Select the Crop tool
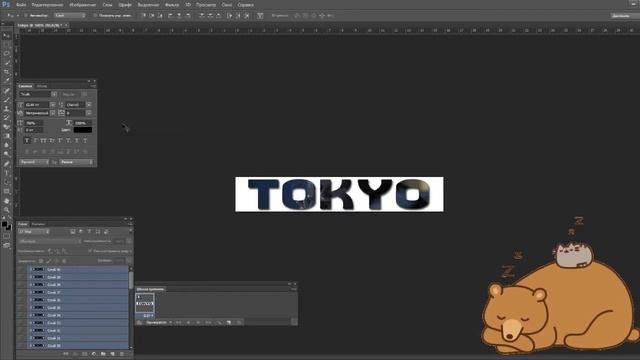The width and height of the screenshot is (640, 360). point(7,72)
